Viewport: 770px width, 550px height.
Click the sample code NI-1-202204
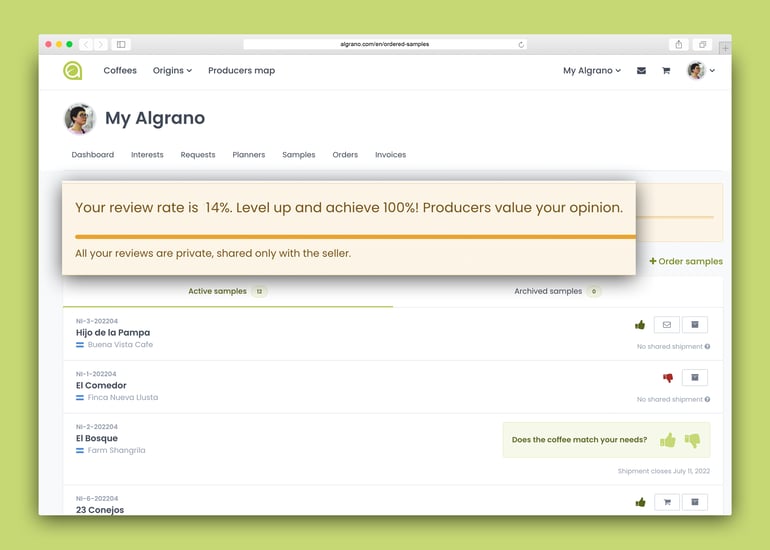(x=96, y=374)
